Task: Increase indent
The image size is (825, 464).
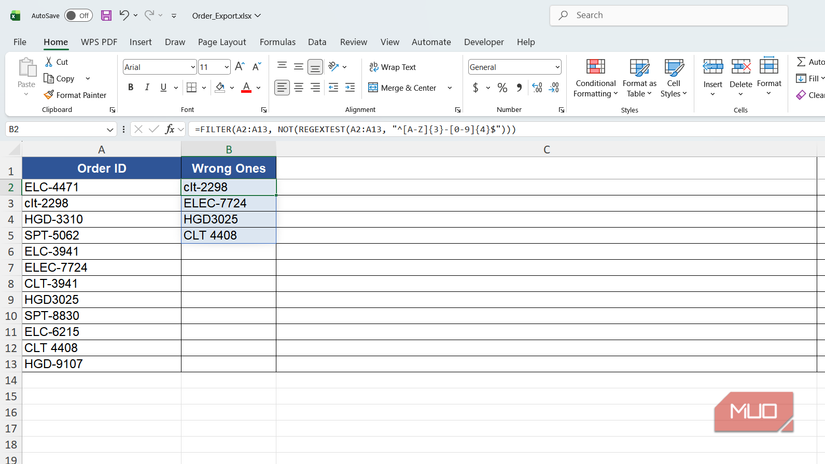Action: [350, 87]
